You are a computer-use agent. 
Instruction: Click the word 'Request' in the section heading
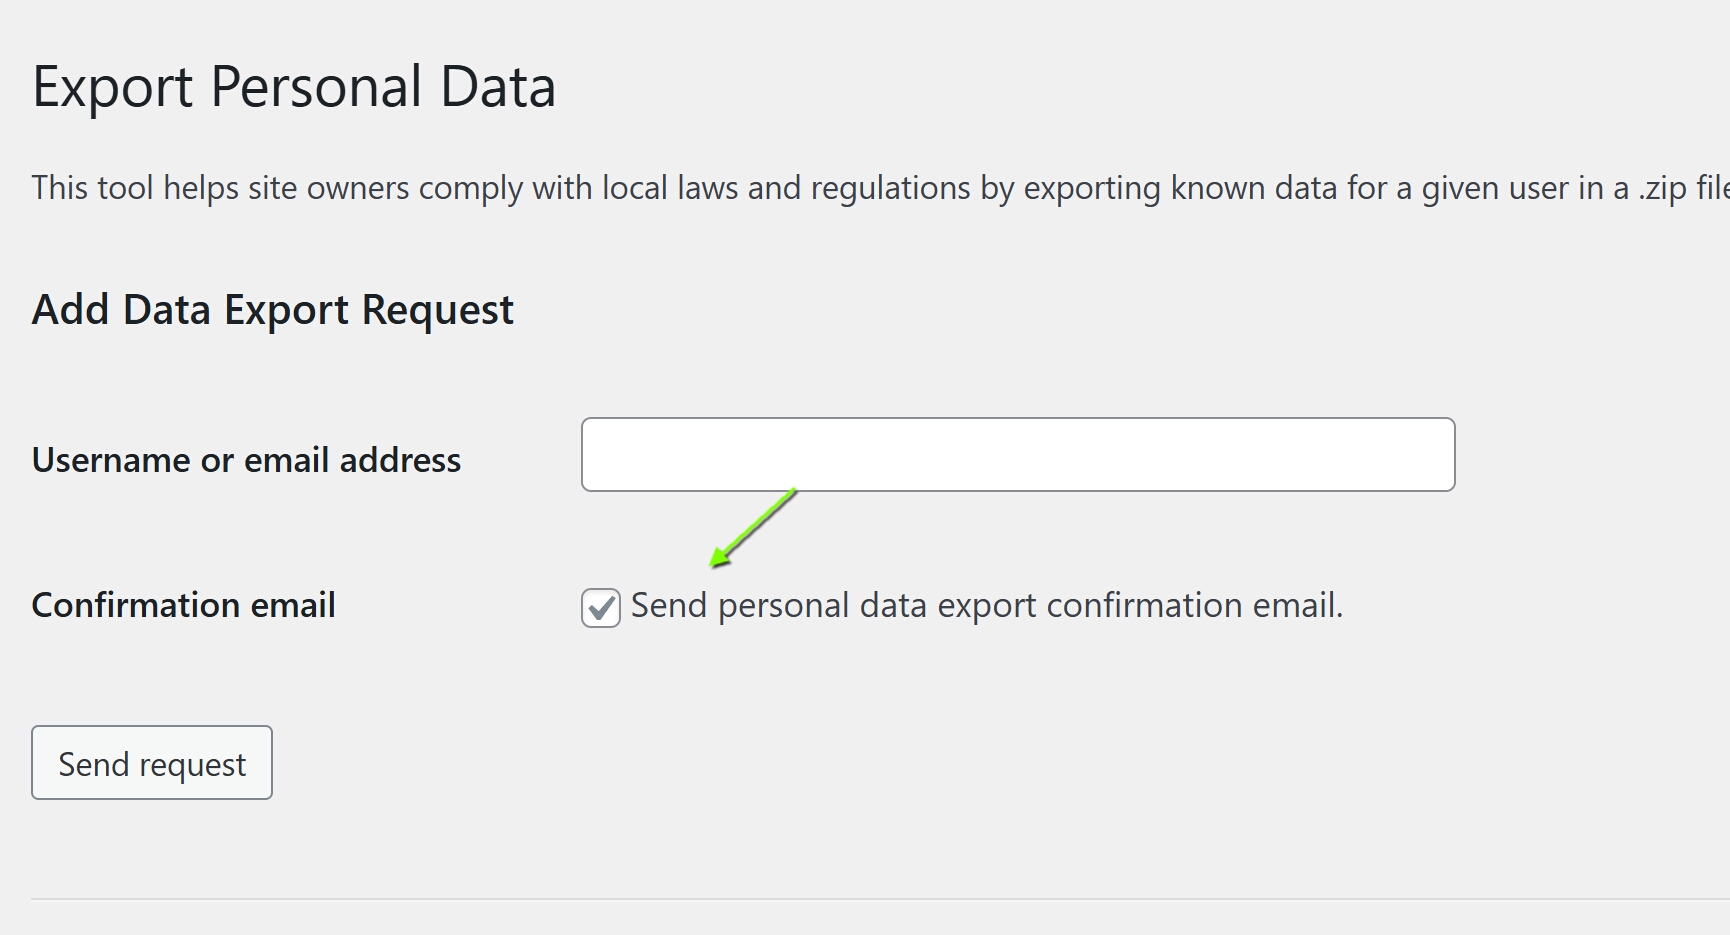(438, 310)
